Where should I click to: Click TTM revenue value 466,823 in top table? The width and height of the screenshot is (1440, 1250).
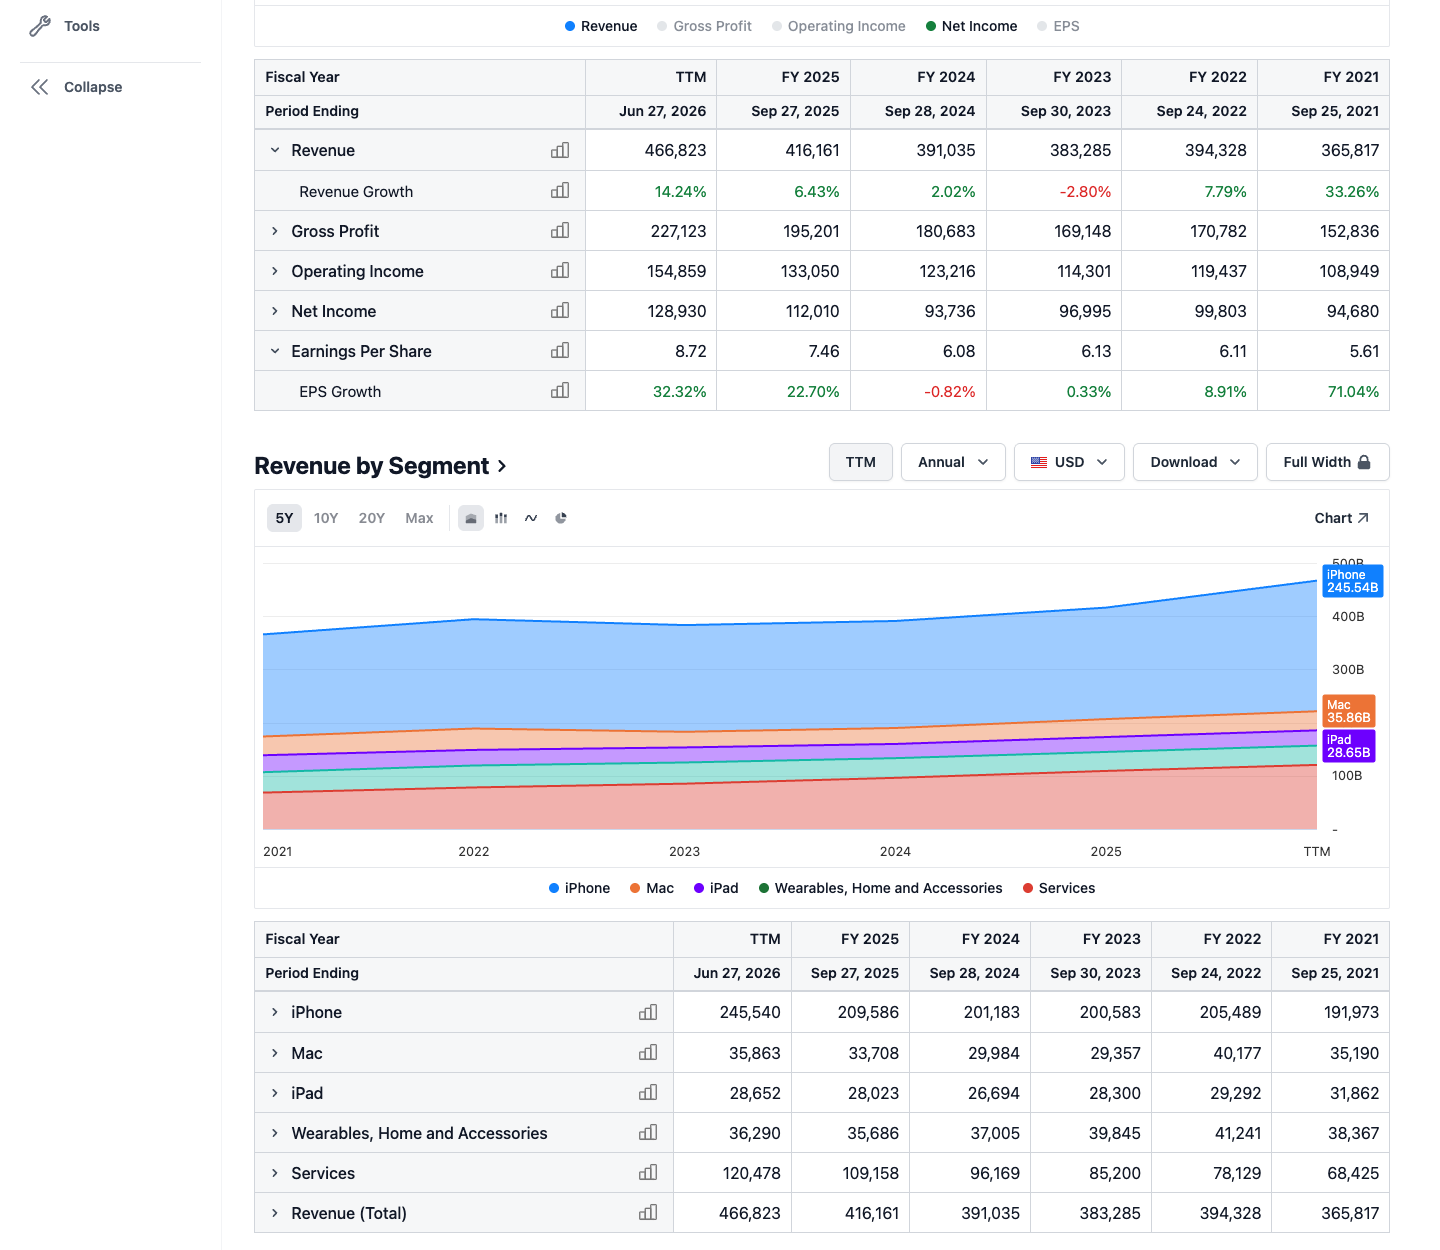pos(675,150)
